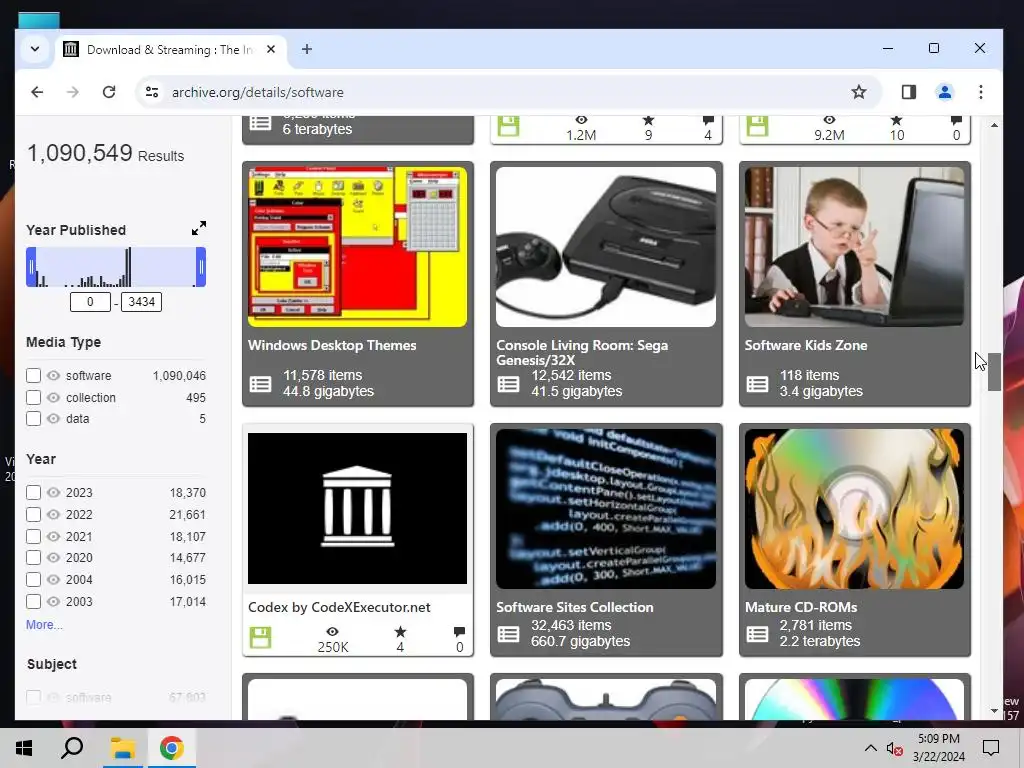The width and height of the screenshot is (1024, 768).
Task: Switch to Download & Streaming tab
Action: tap(170, 50)
